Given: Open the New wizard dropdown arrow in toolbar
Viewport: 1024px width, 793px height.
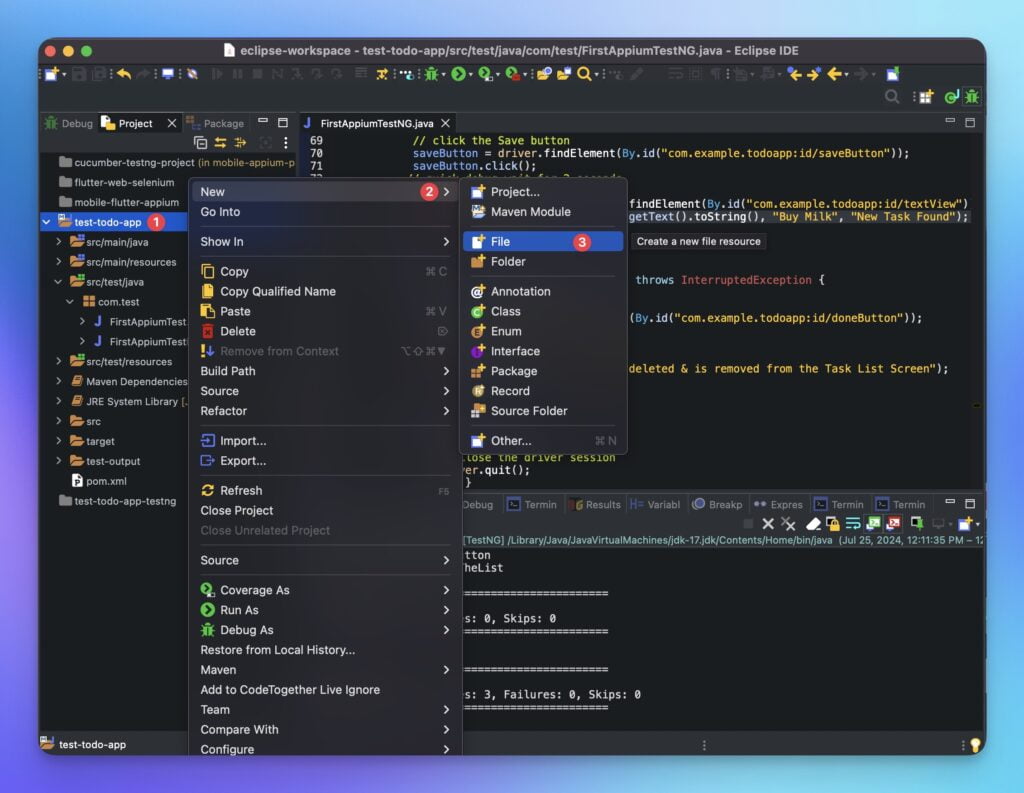Looking at the screenshot, I should click(64, 74).
